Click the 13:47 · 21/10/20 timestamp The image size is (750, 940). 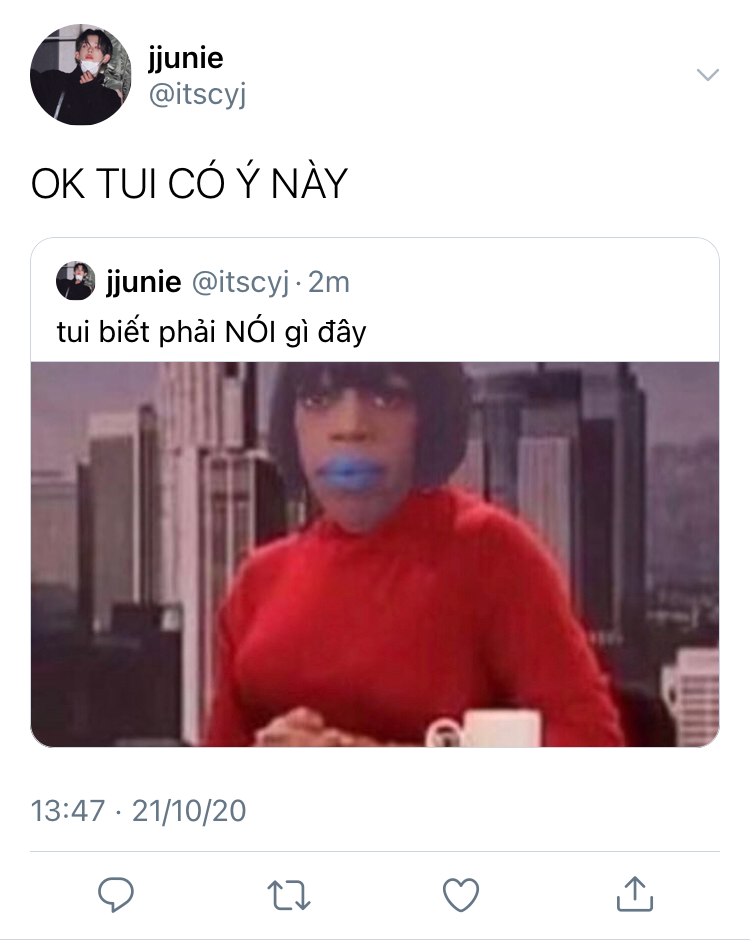coord(138,811)
